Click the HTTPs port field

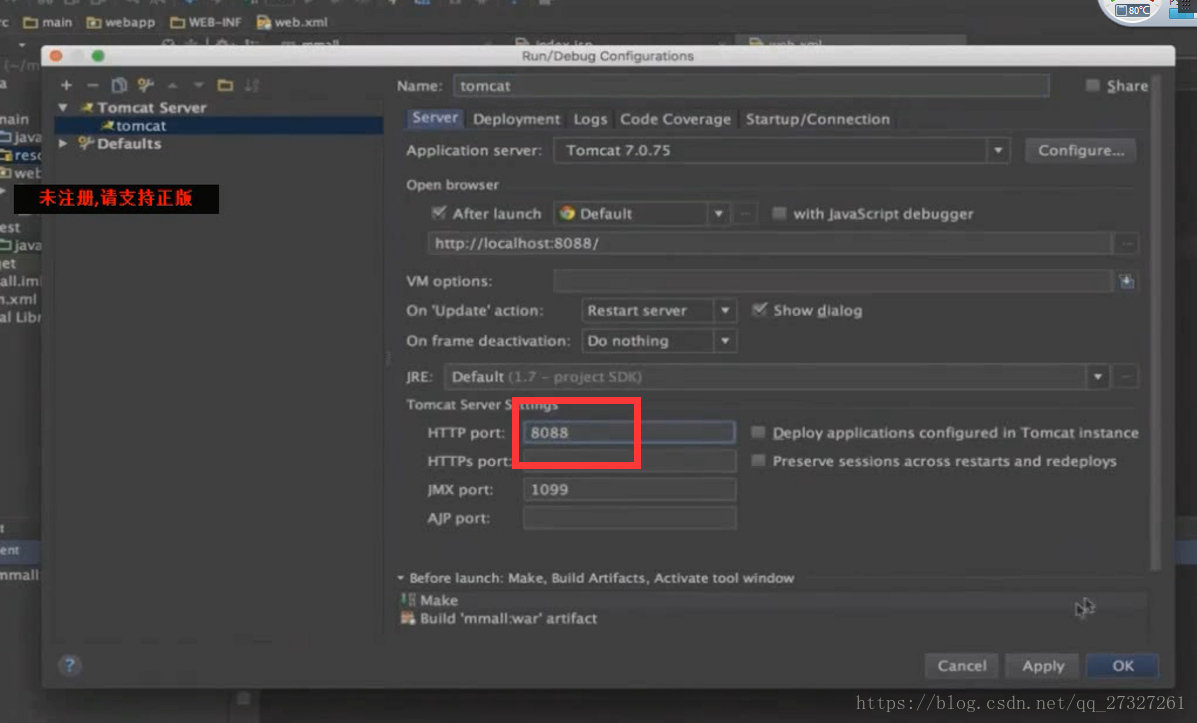[629, 460]
